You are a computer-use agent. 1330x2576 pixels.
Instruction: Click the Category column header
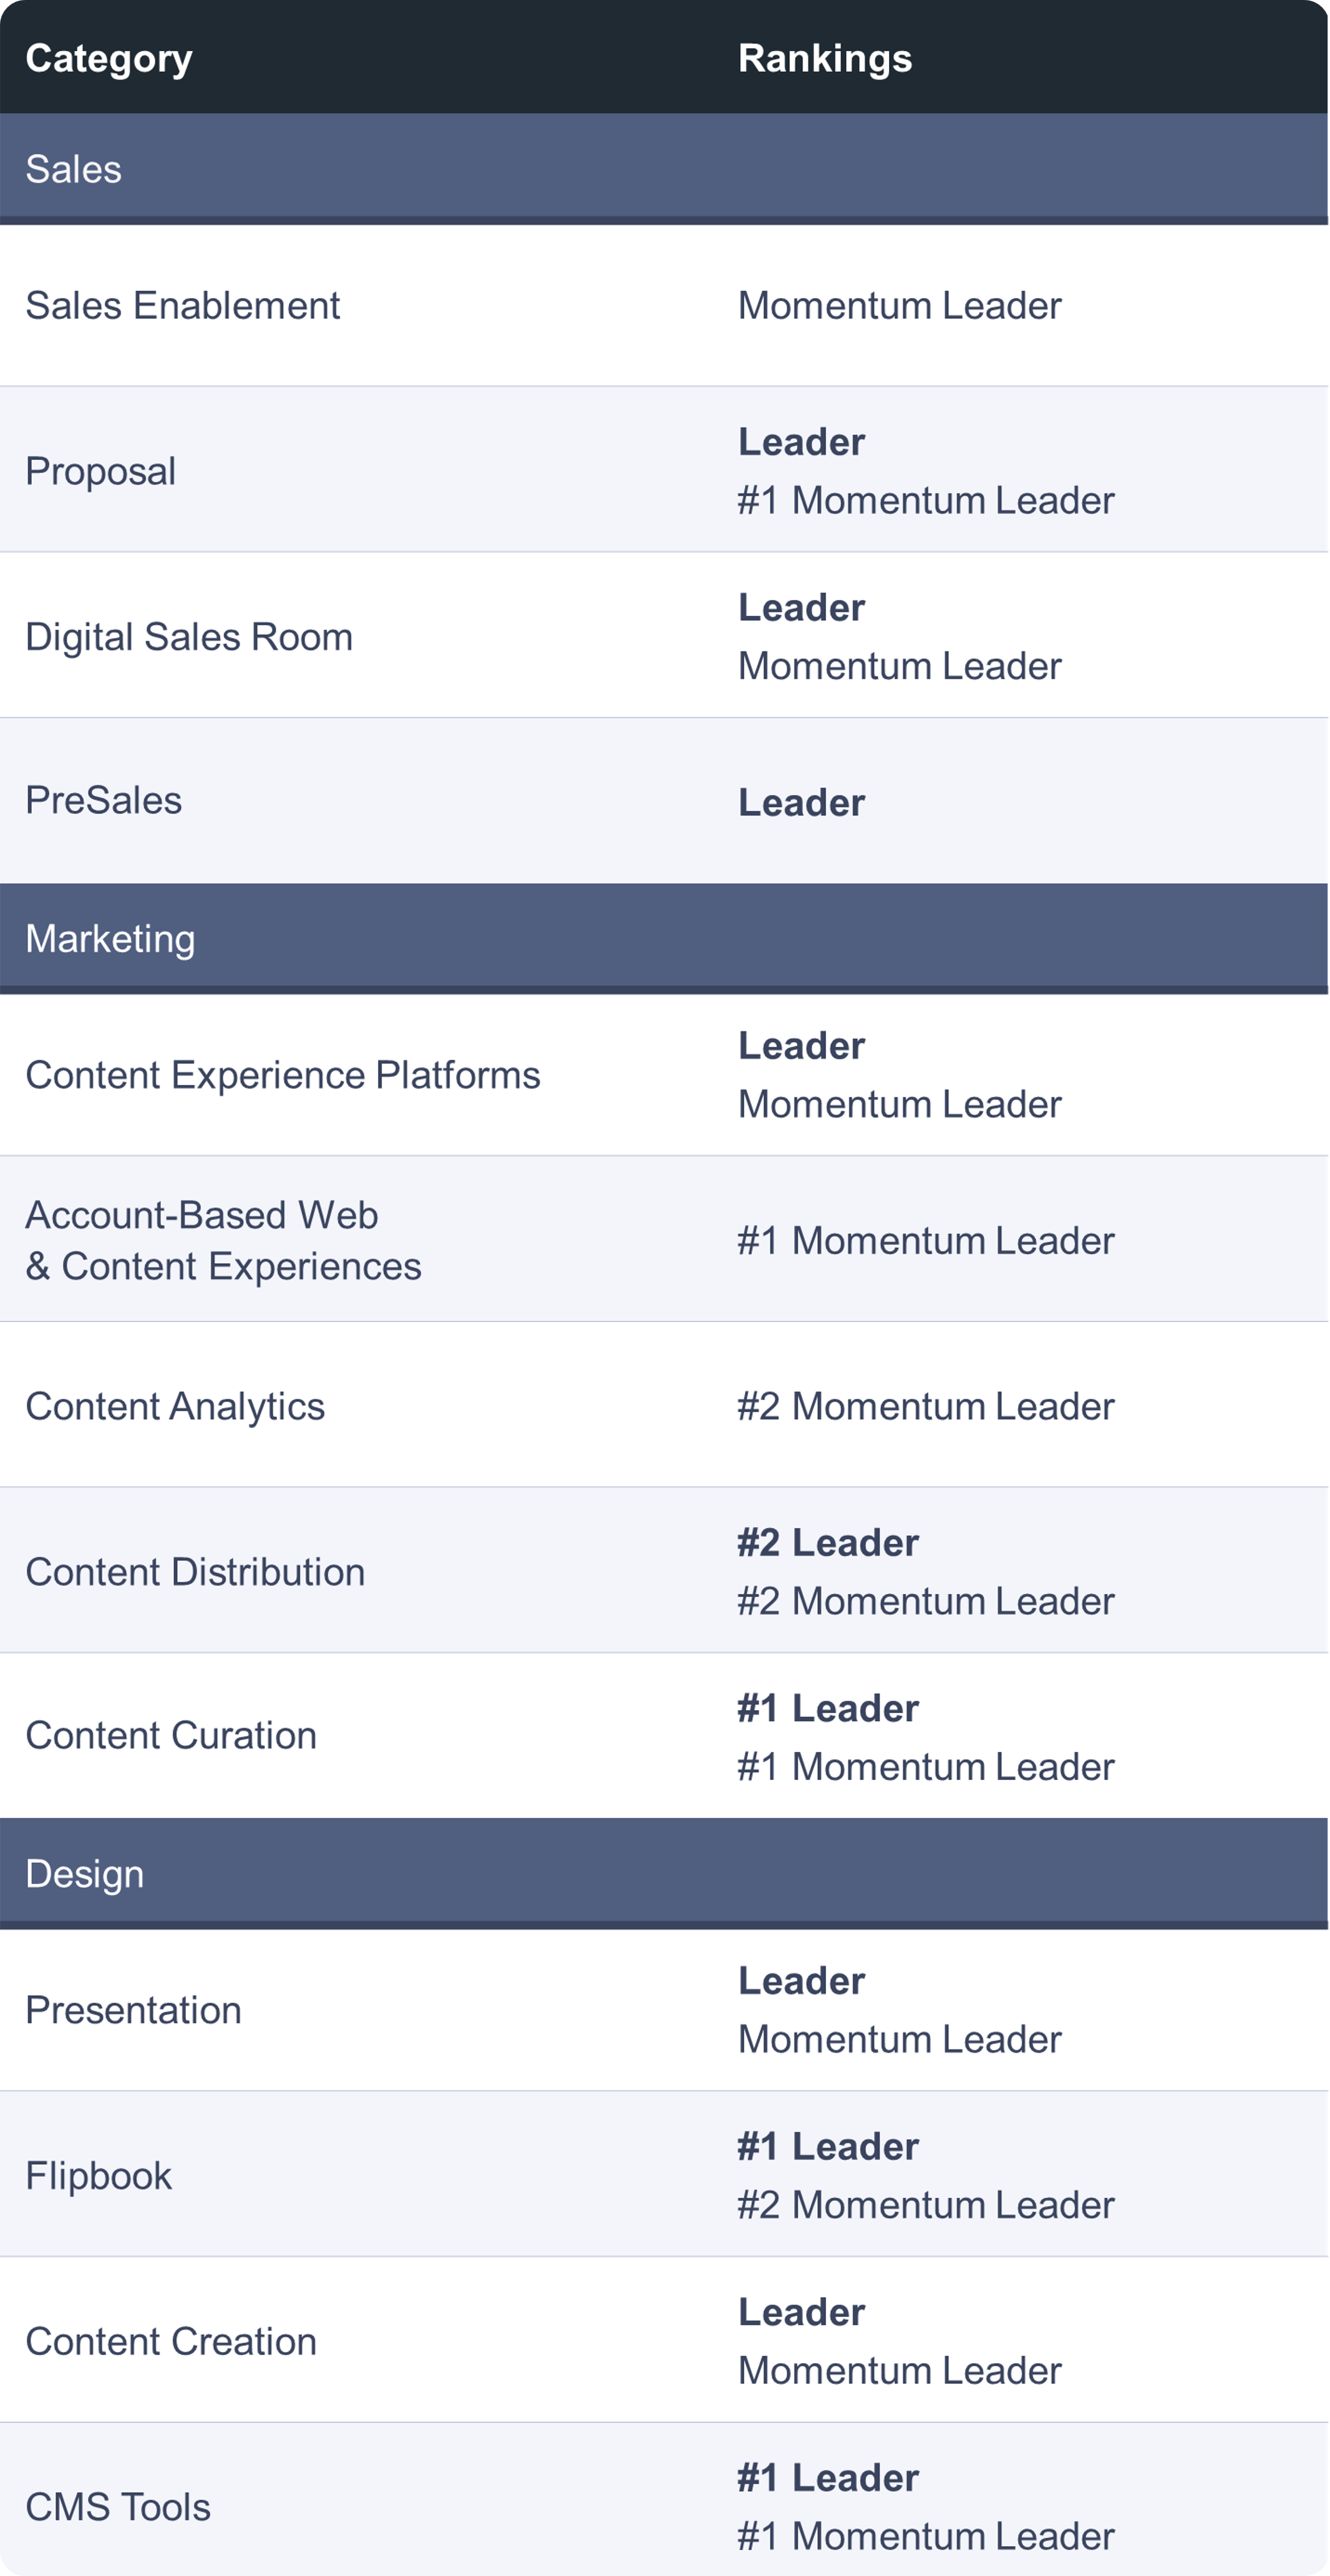point(109,59)
